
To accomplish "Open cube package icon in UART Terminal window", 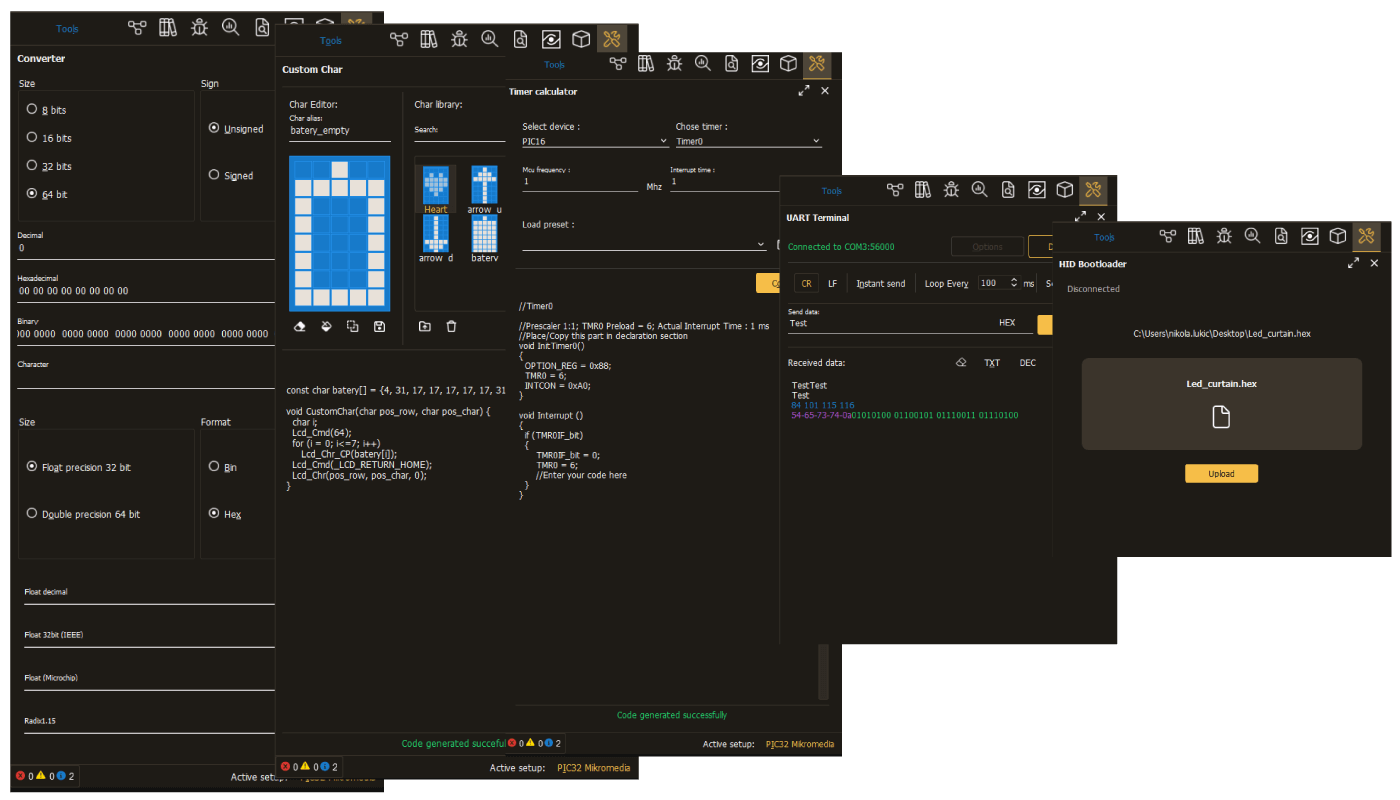I will (x=1065, y=189).
